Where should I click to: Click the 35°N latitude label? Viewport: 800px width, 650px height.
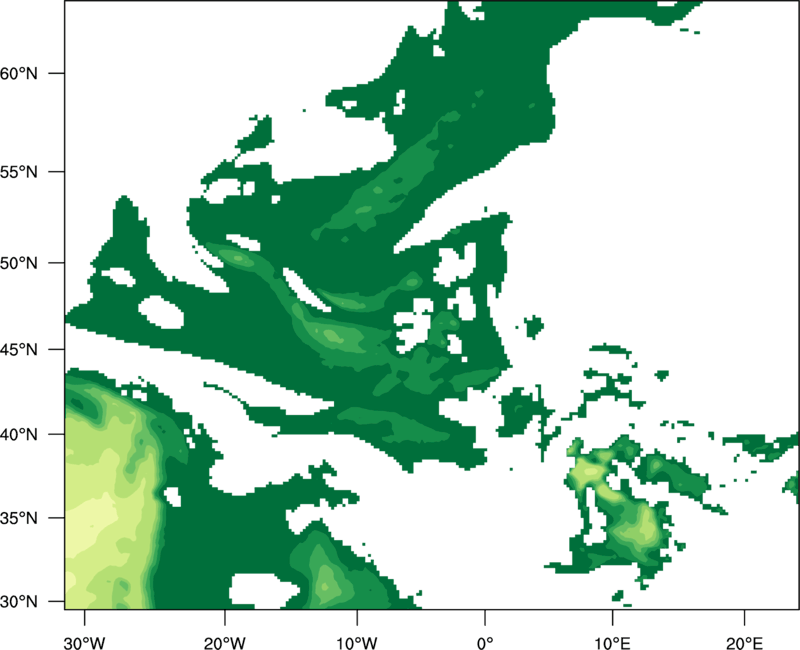coord(19,518)
